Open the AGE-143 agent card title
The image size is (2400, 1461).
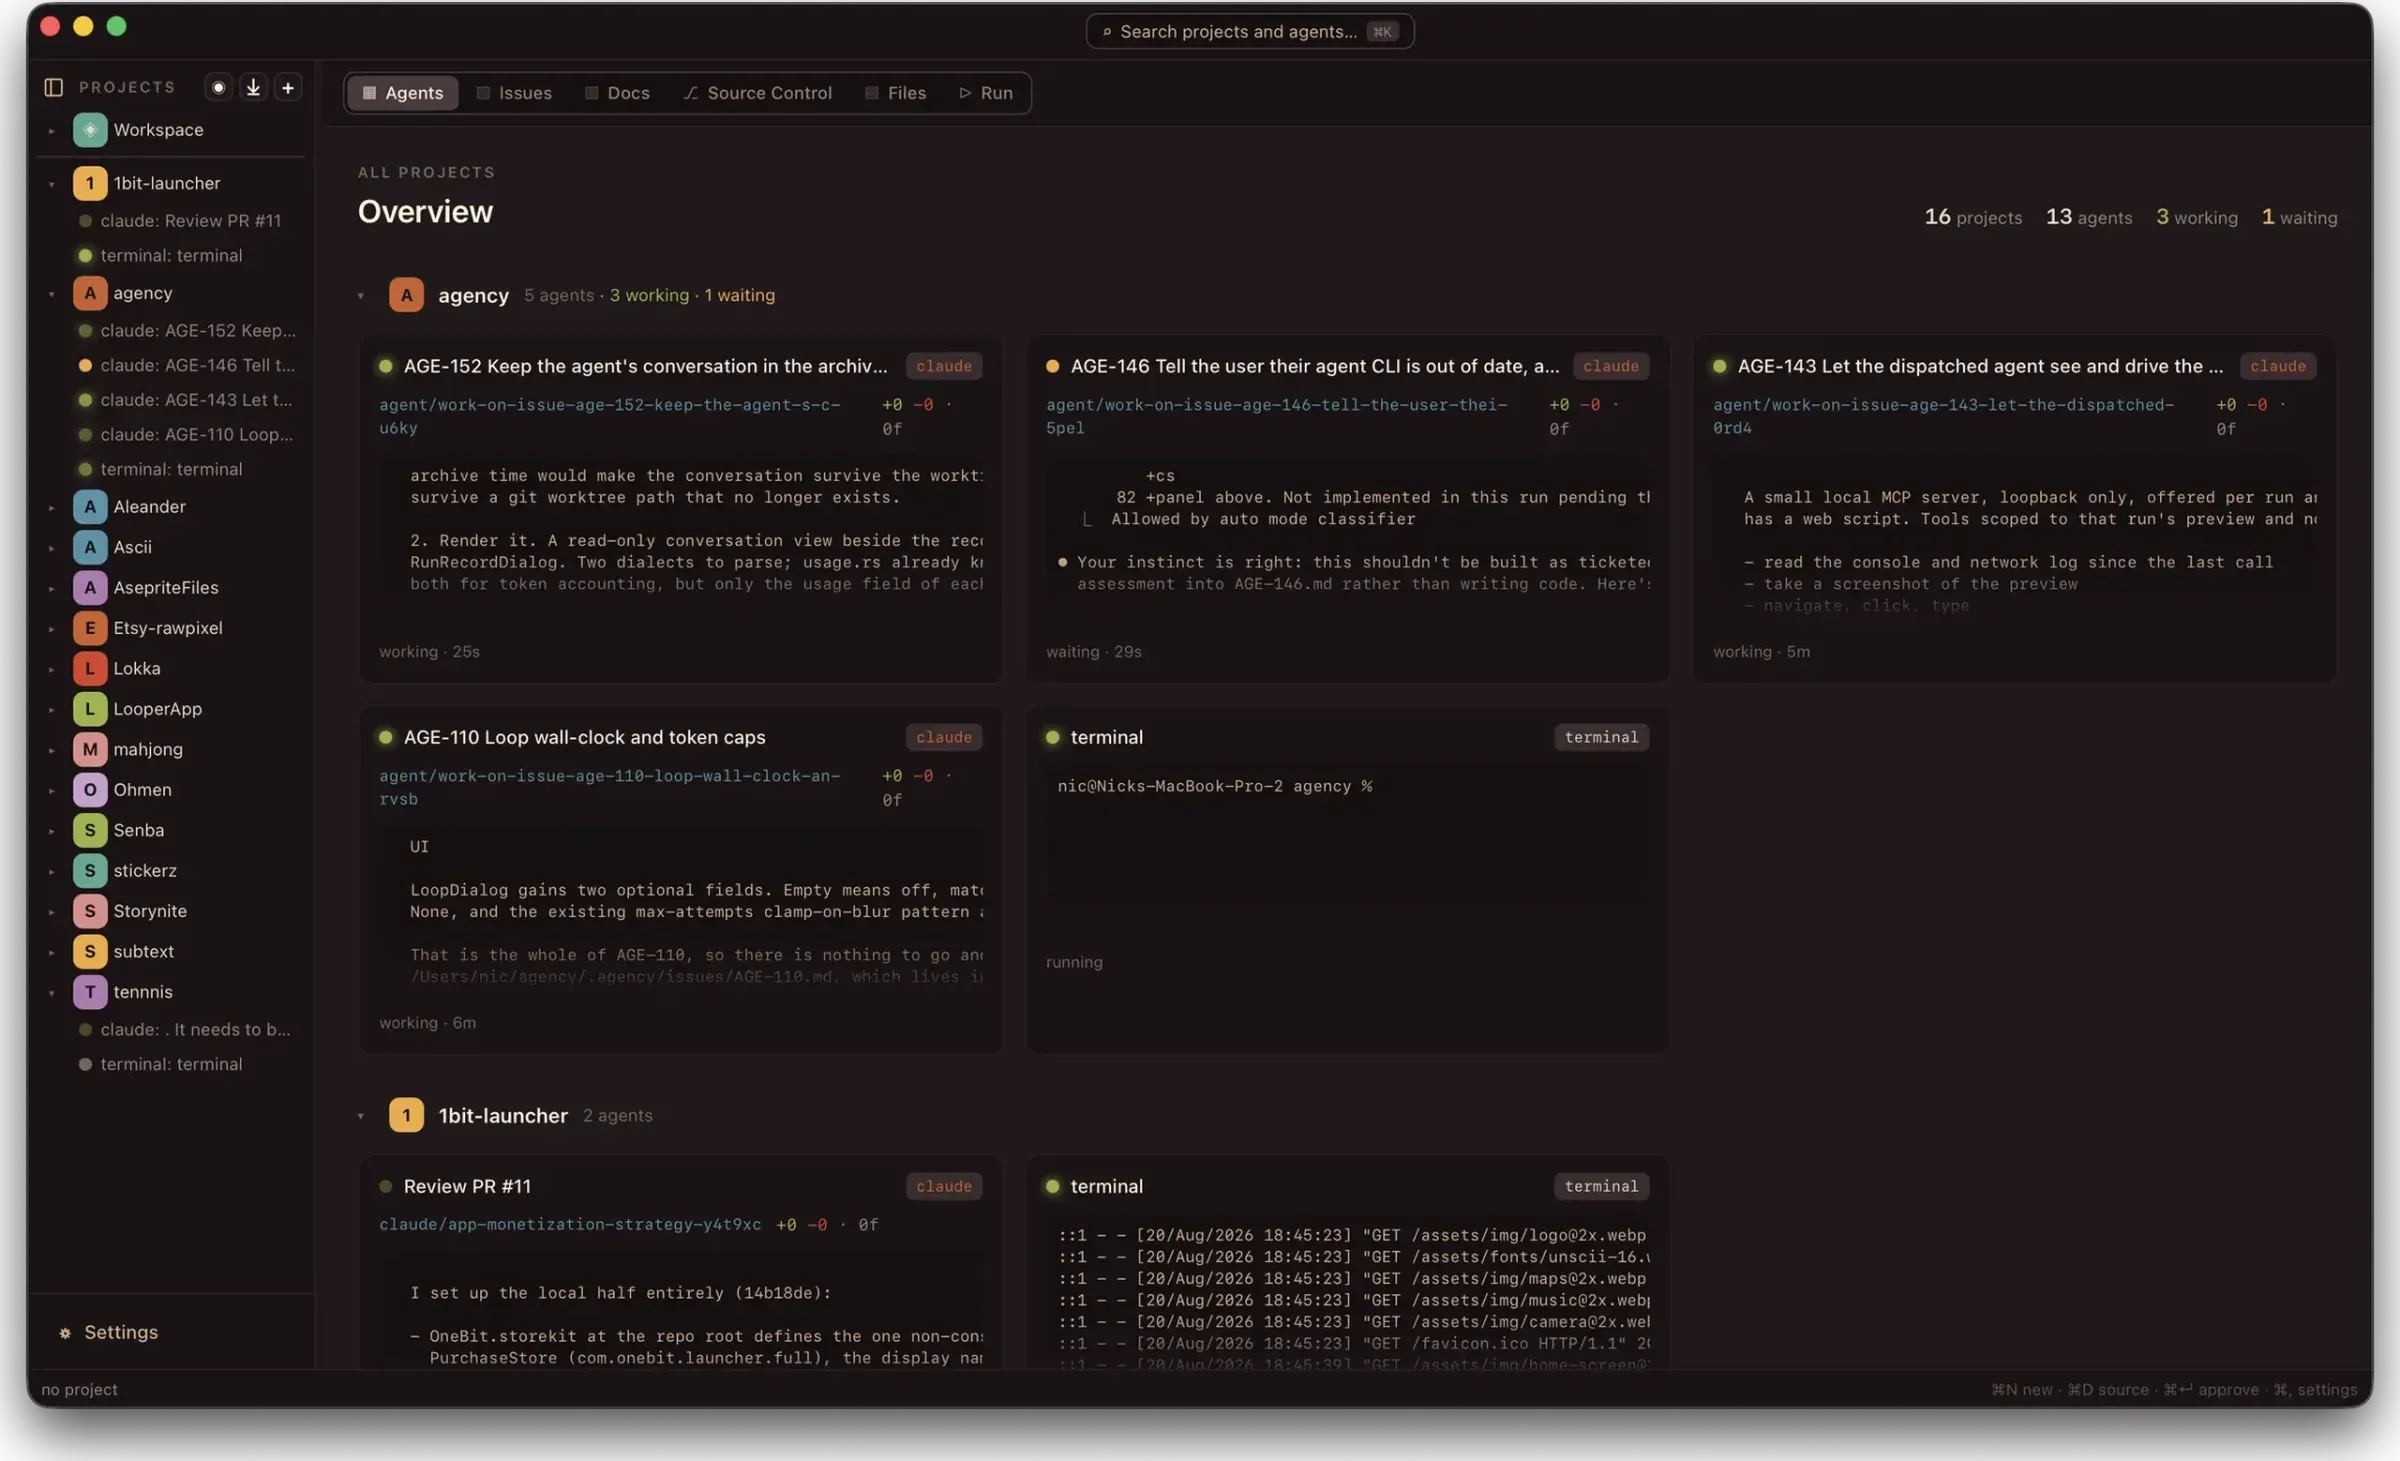pyautogui.click(x=1980, y=366)
